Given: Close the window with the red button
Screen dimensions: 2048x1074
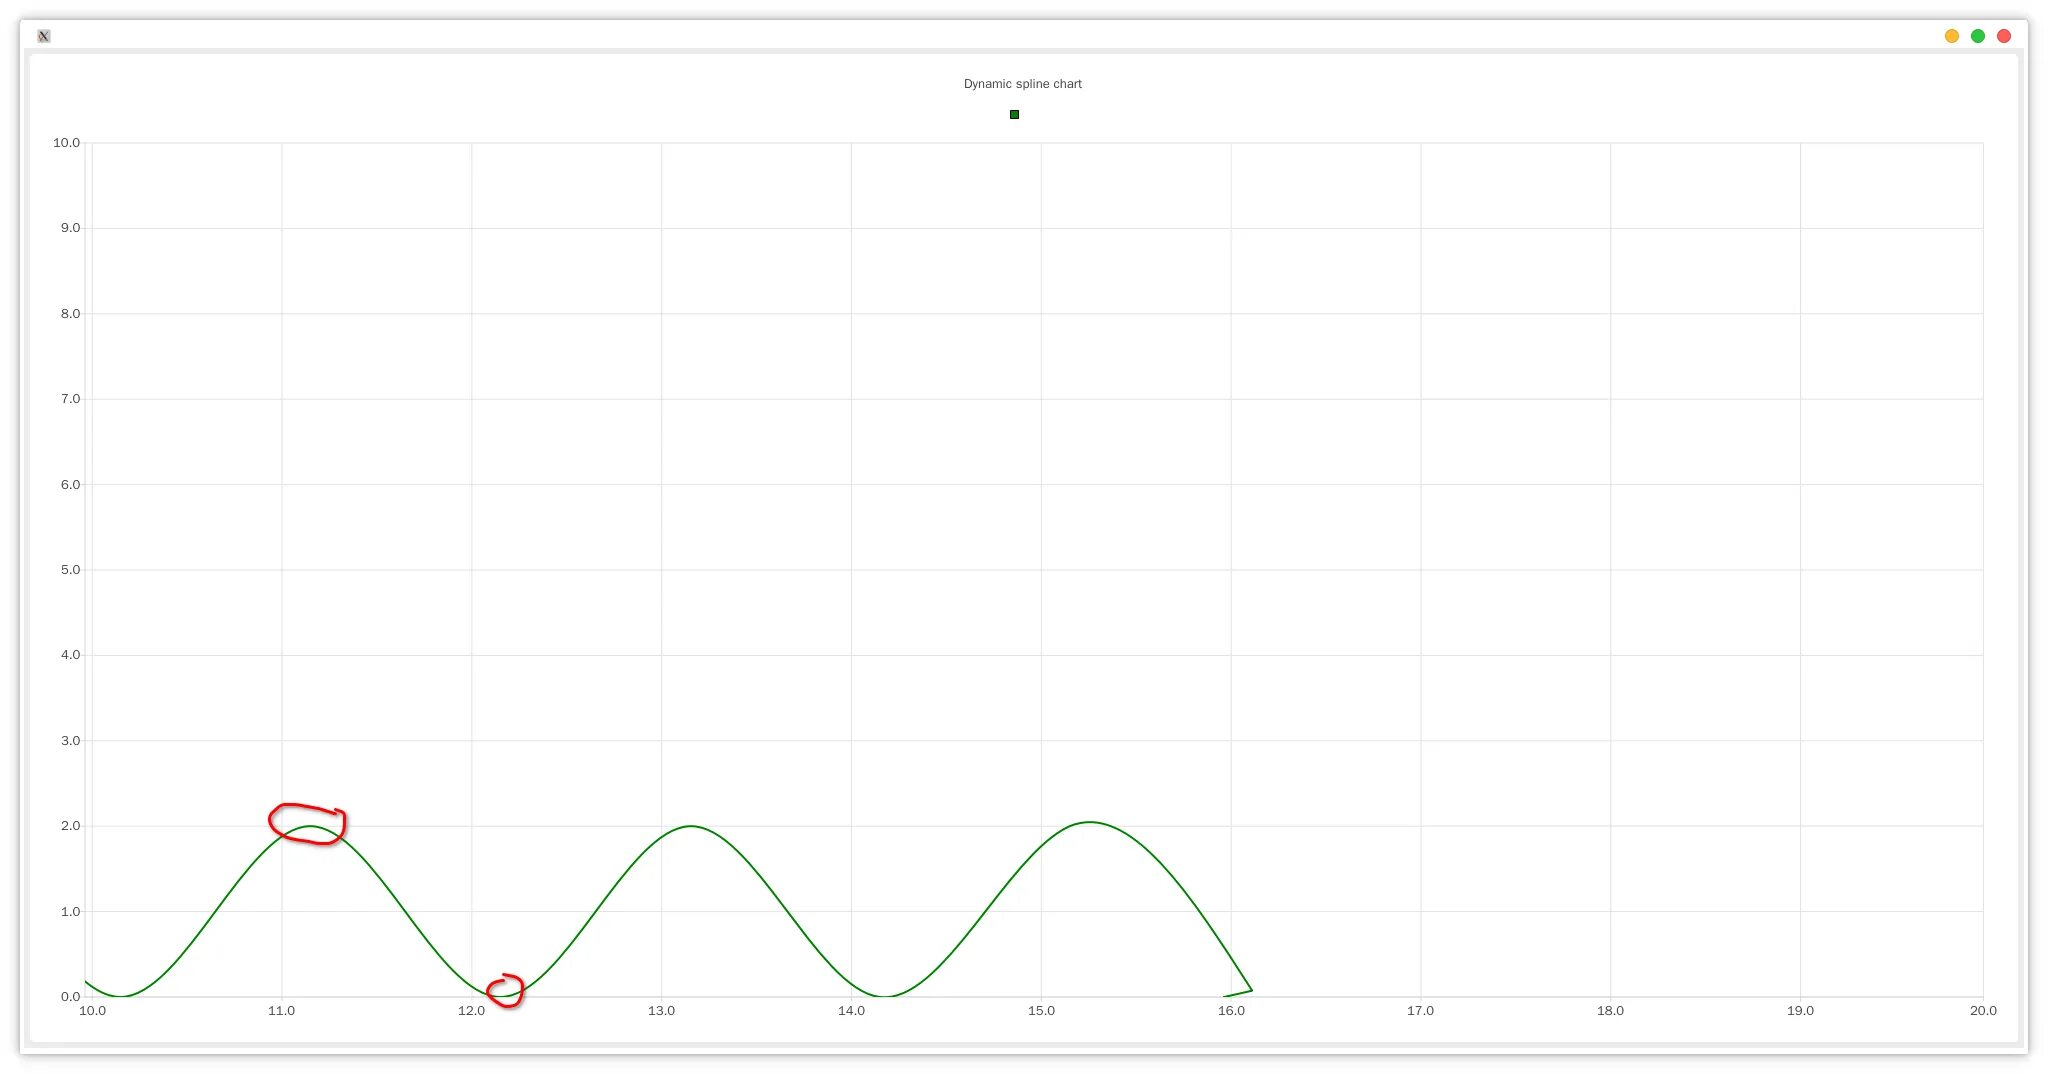Looking at the screenshot, I should coord(2004,36).
